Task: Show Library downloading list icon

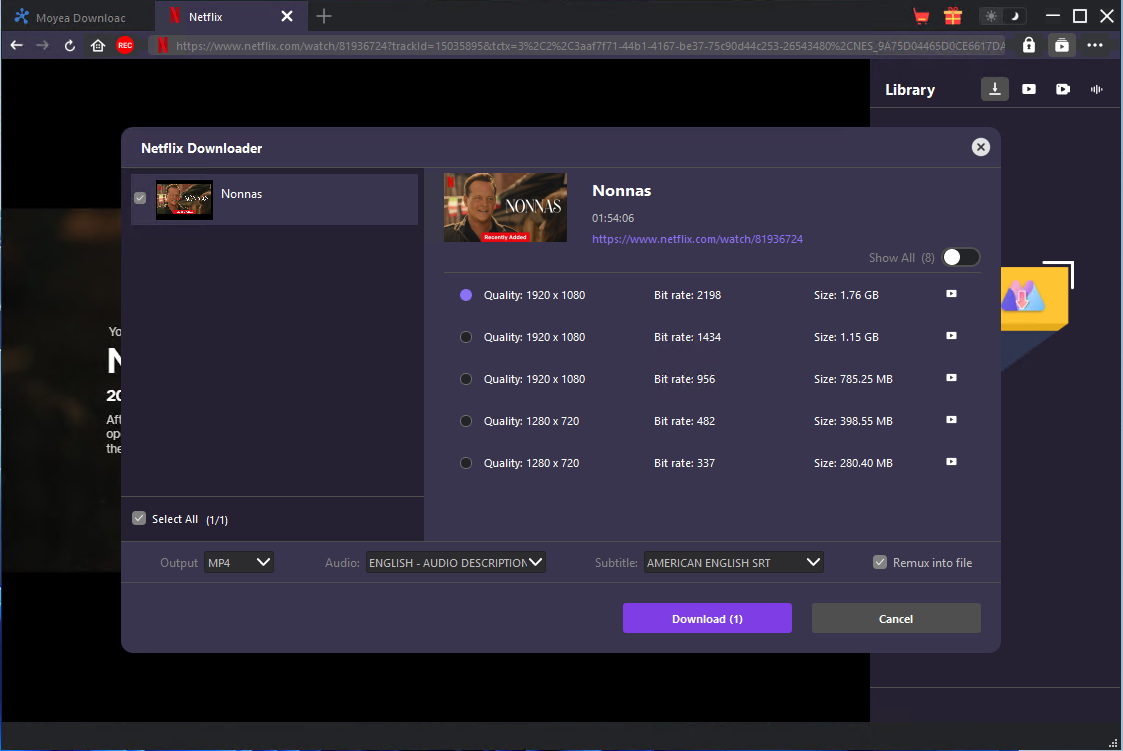Action: (x=994, y=89)
